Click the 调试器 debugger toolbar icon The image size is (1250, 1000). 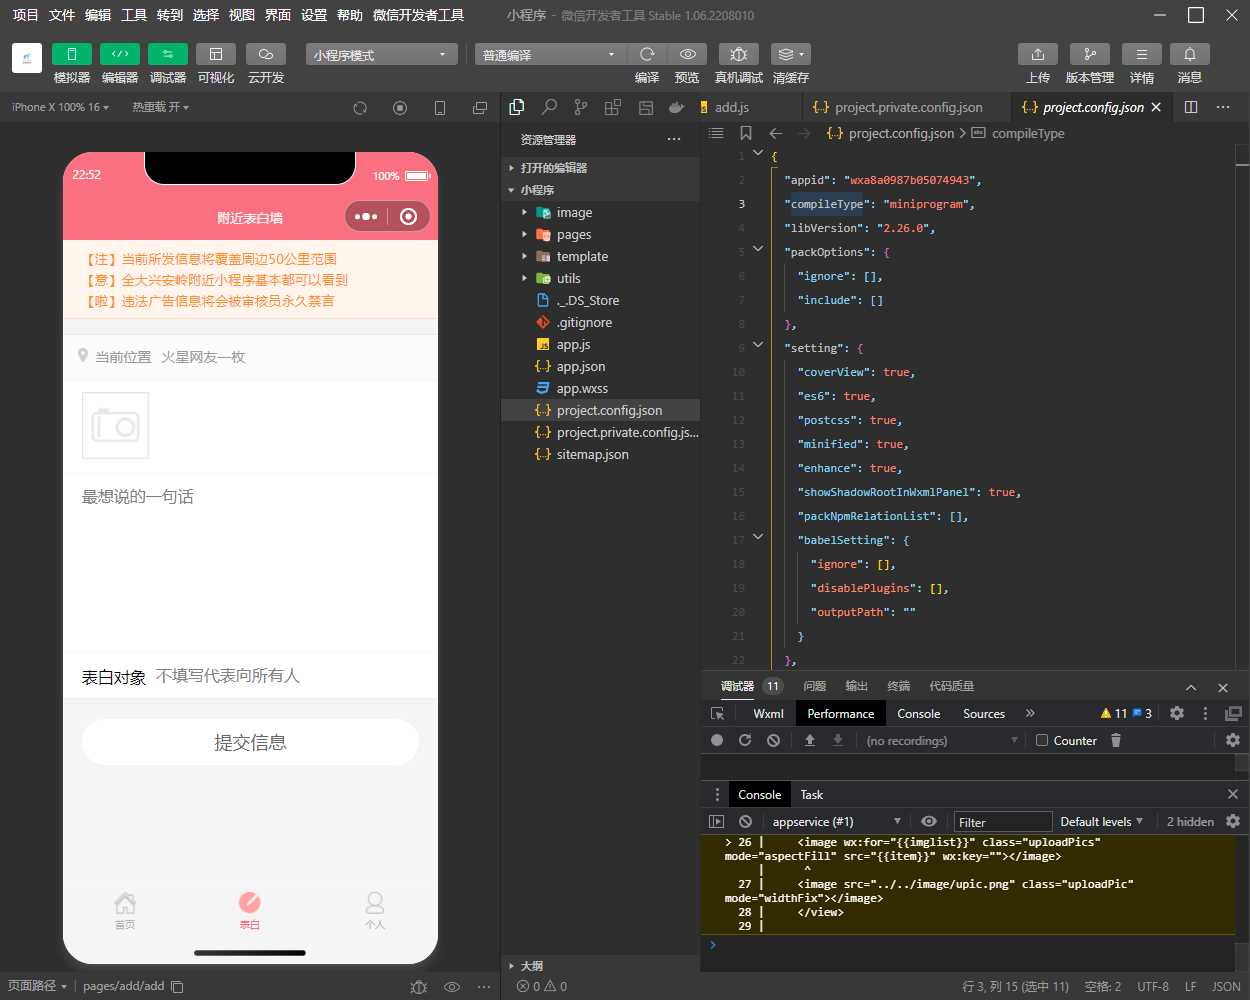coord(167,54)
